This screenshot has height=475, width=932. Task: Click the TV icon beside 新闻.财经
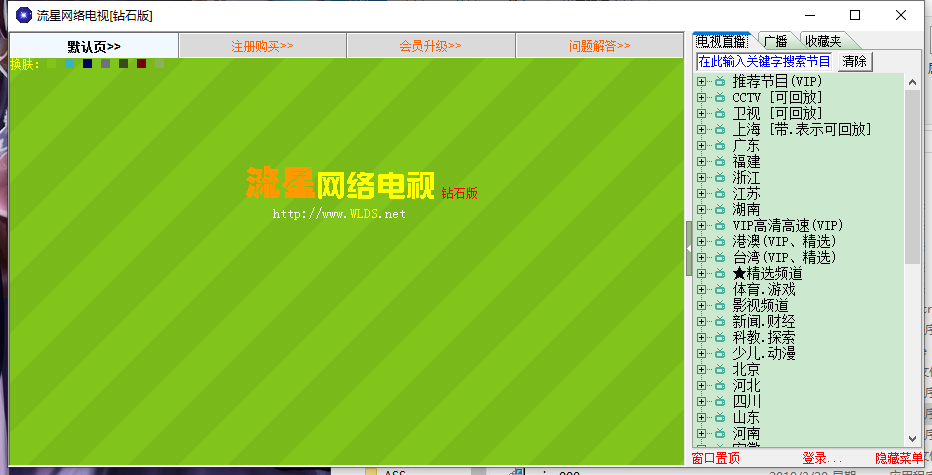720,322
